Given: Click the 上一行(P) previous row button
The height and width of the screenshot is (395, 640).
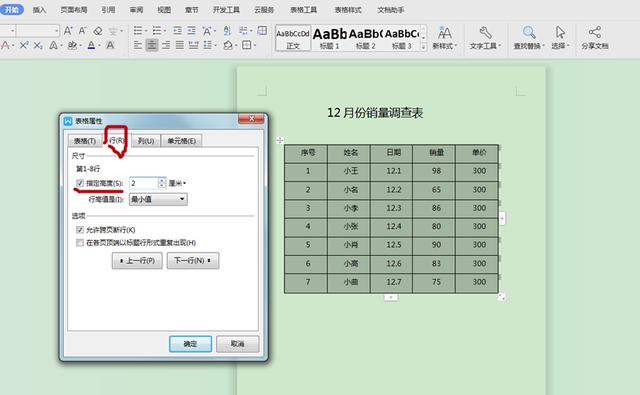Looking at the screenshot, I should tap(137, 261).
